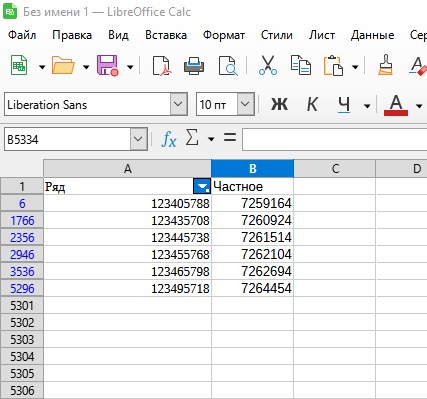Open the Лист menu
The height and width of the screenshot is (399, 427).
[322, 35]
